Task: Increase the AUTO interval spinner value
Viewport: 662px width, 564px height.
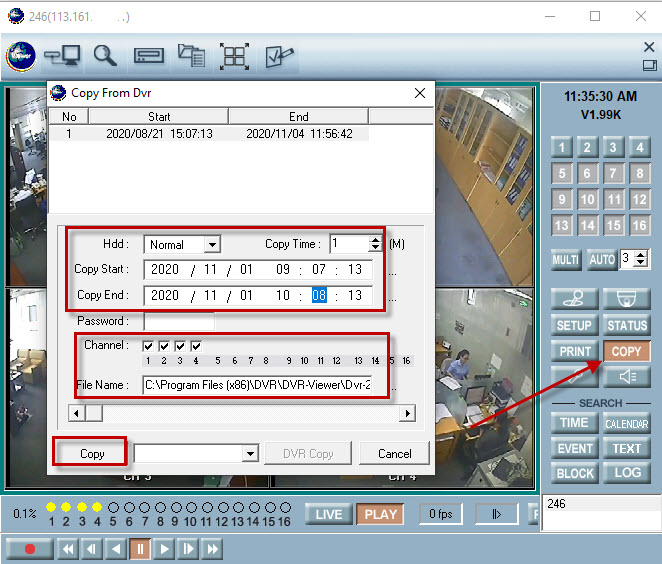Action: point(641,255)
